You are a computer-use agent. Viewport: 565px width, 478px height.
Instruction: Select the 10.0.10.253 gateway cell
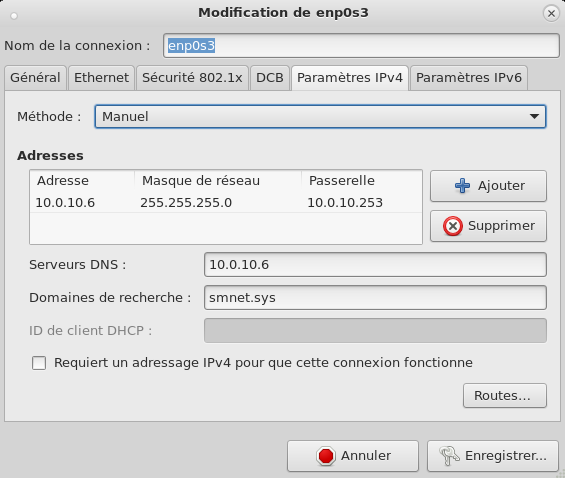[x=345, y=203]
